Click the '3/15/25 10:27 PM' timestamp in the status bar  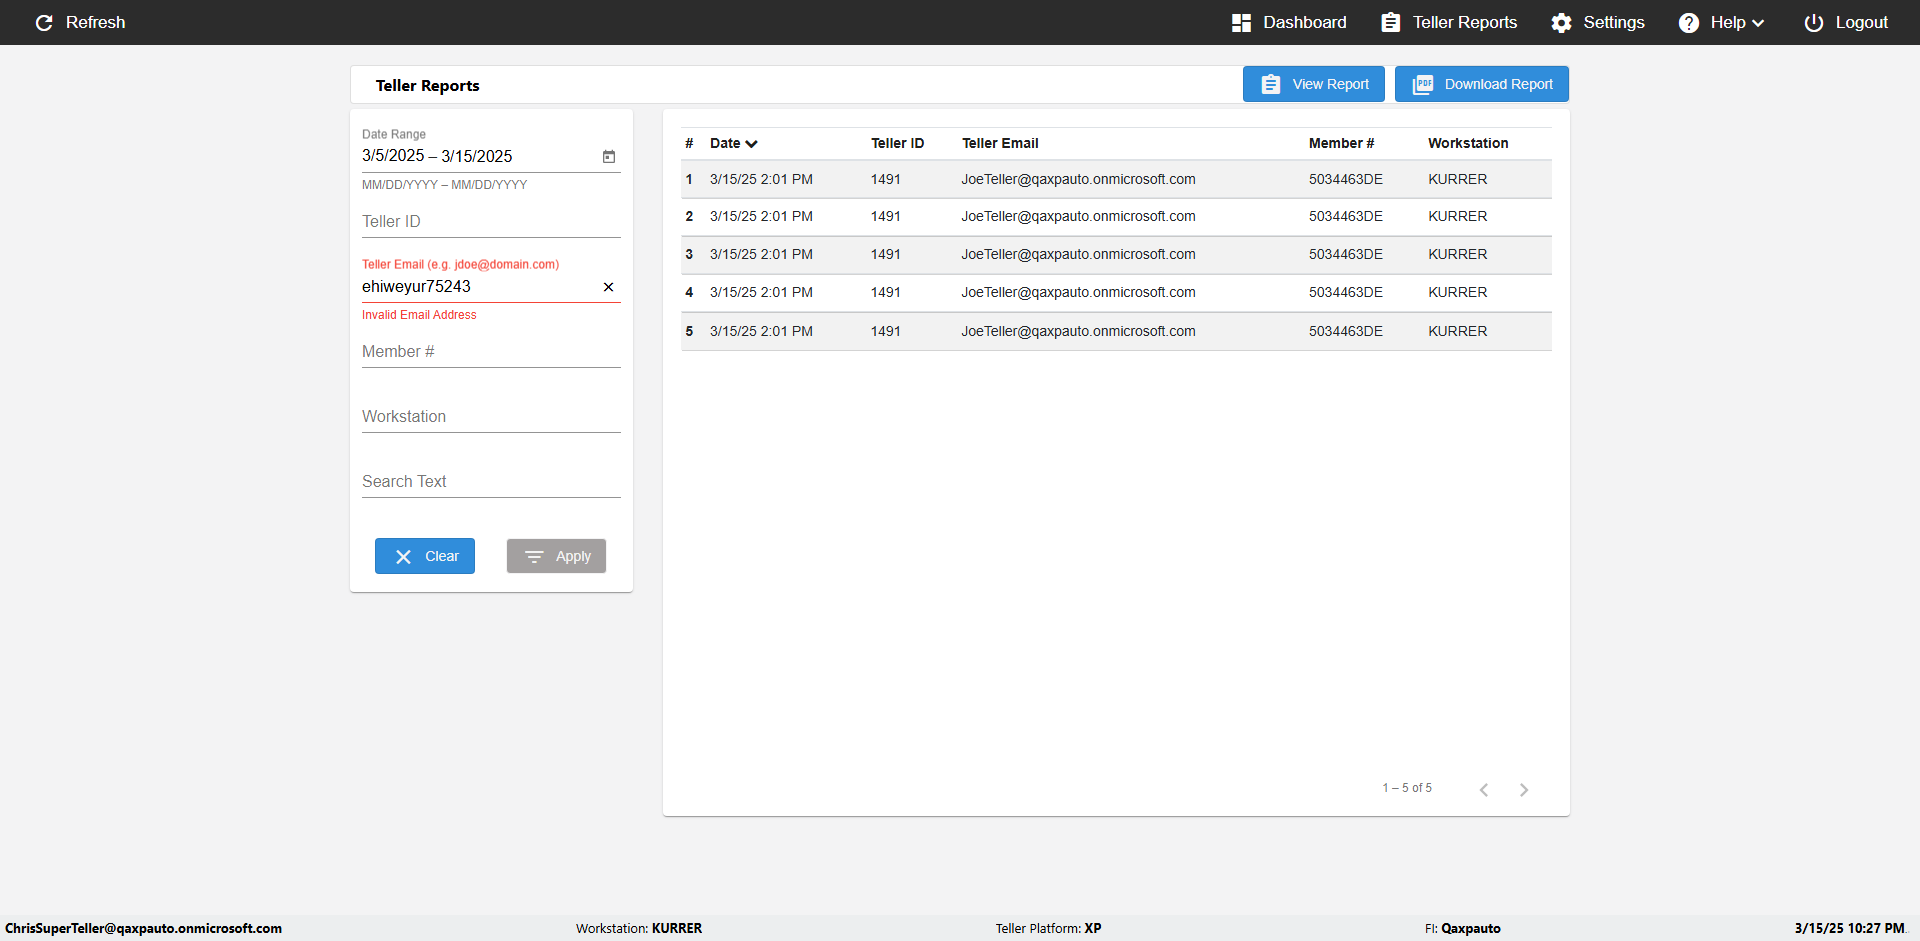pos(1849,928)
